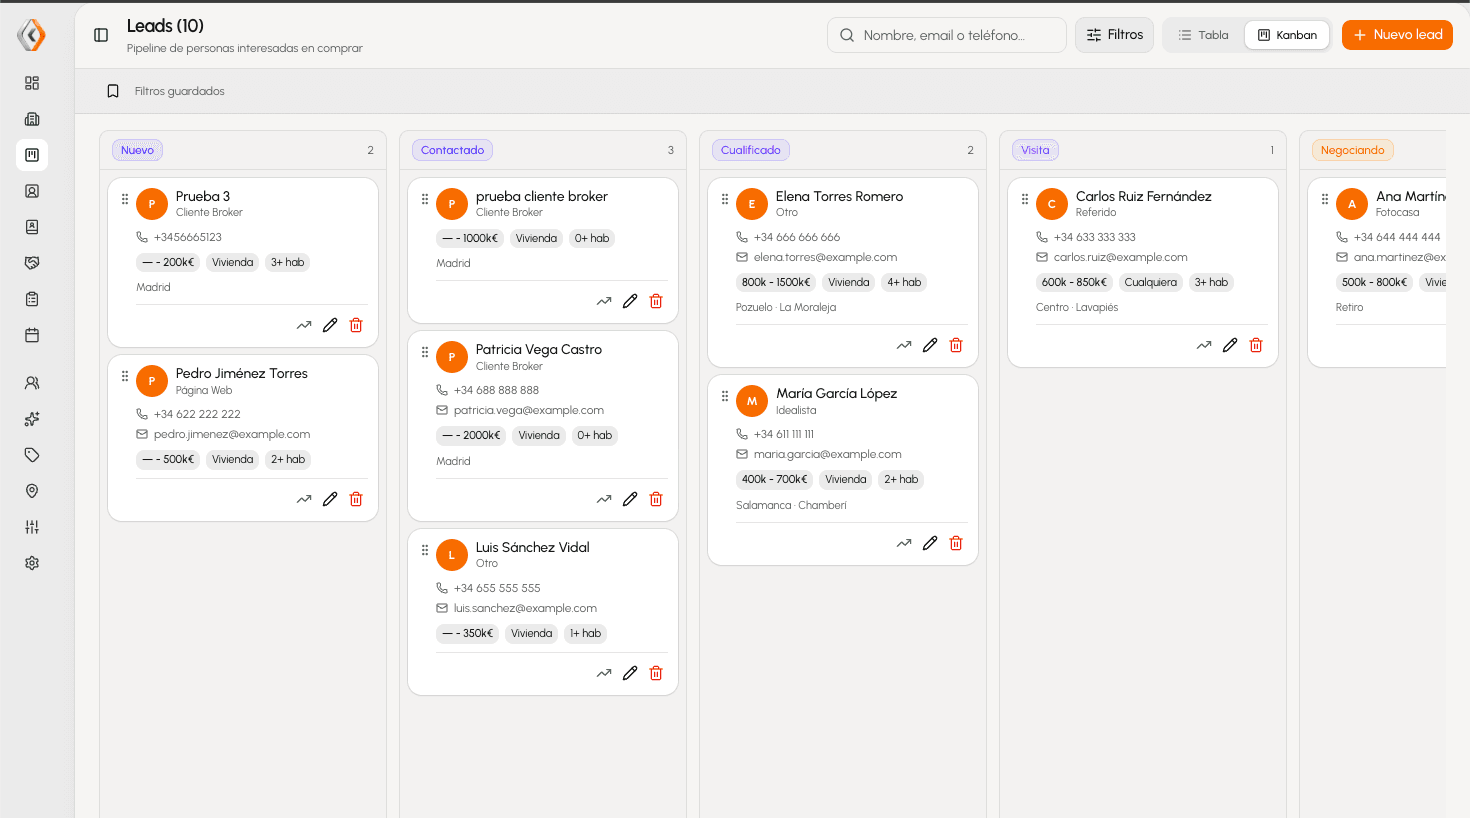
Task: Delete the Prueba 3 lead
Action: pyautogui.click(x=356, y=325)
